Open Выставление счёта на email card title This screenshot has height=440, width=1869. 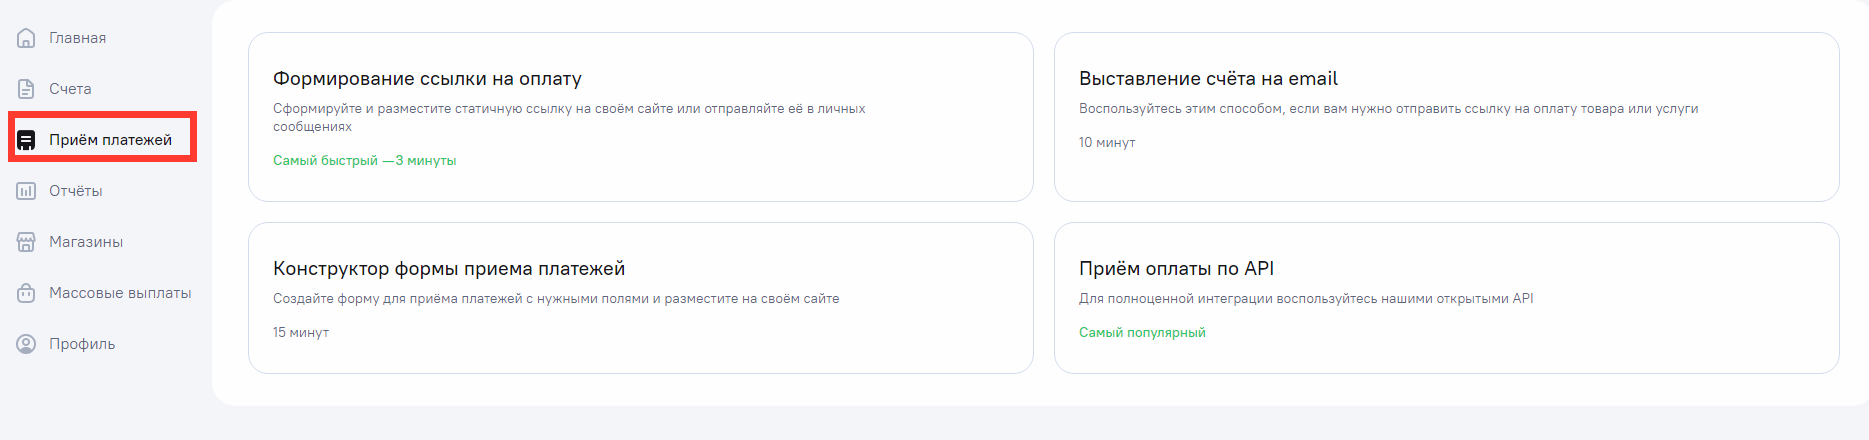coord(1208,79)
